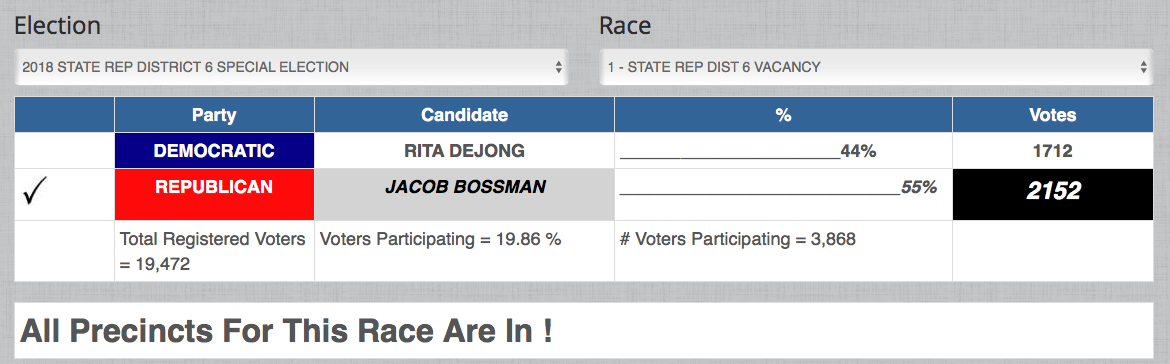Click Voters Participating 19.86 % cell
The width and height of the screenshot is (1170, 364).
pos(464,251)
